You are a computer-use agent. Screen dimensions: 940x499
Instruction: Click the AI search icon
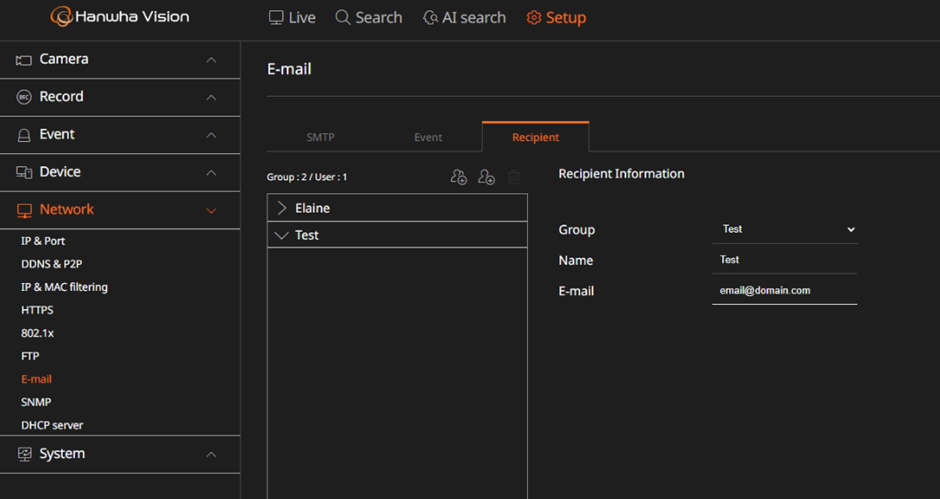point(430,17)
